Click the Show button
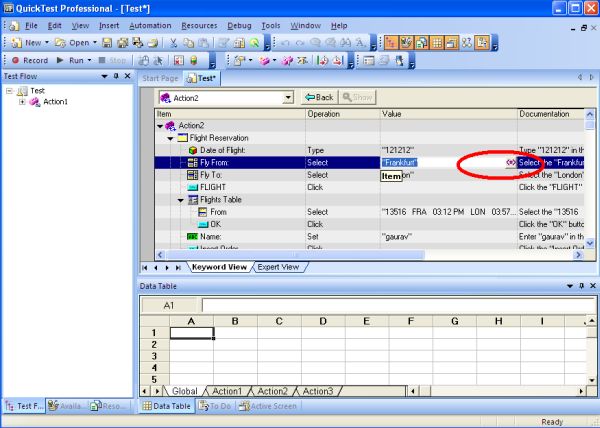The image size is (600, 428). click(x=357, y=98)
